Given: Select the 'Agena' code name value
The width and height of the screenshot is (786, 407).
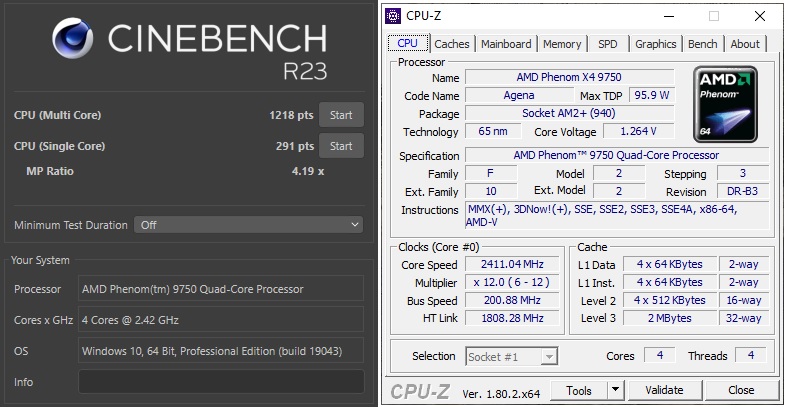Looking at the screenshot, I should coord(519,95).
